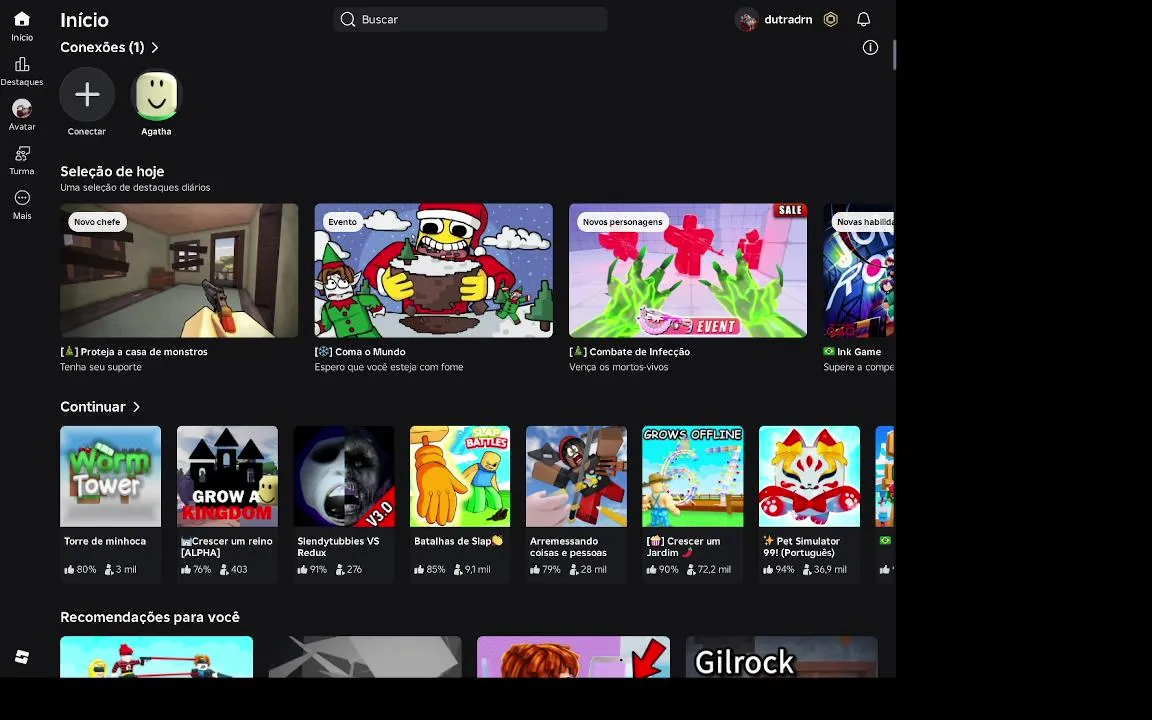Image resolution: width=1152 pixels, height=720 pixels.
Task: Click the Combate de Infecção title text
Action: click(630, 352)
